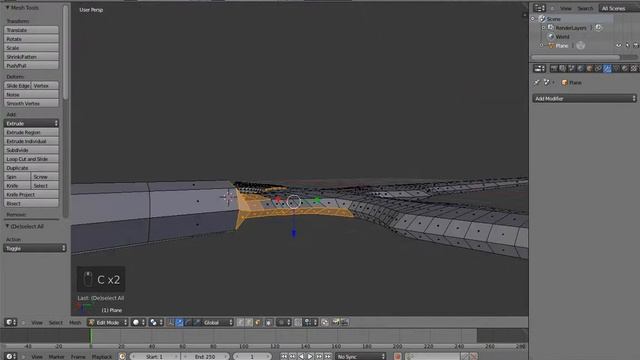
Task: Open Object Constraints properties tab
Action: click(598, 69)
